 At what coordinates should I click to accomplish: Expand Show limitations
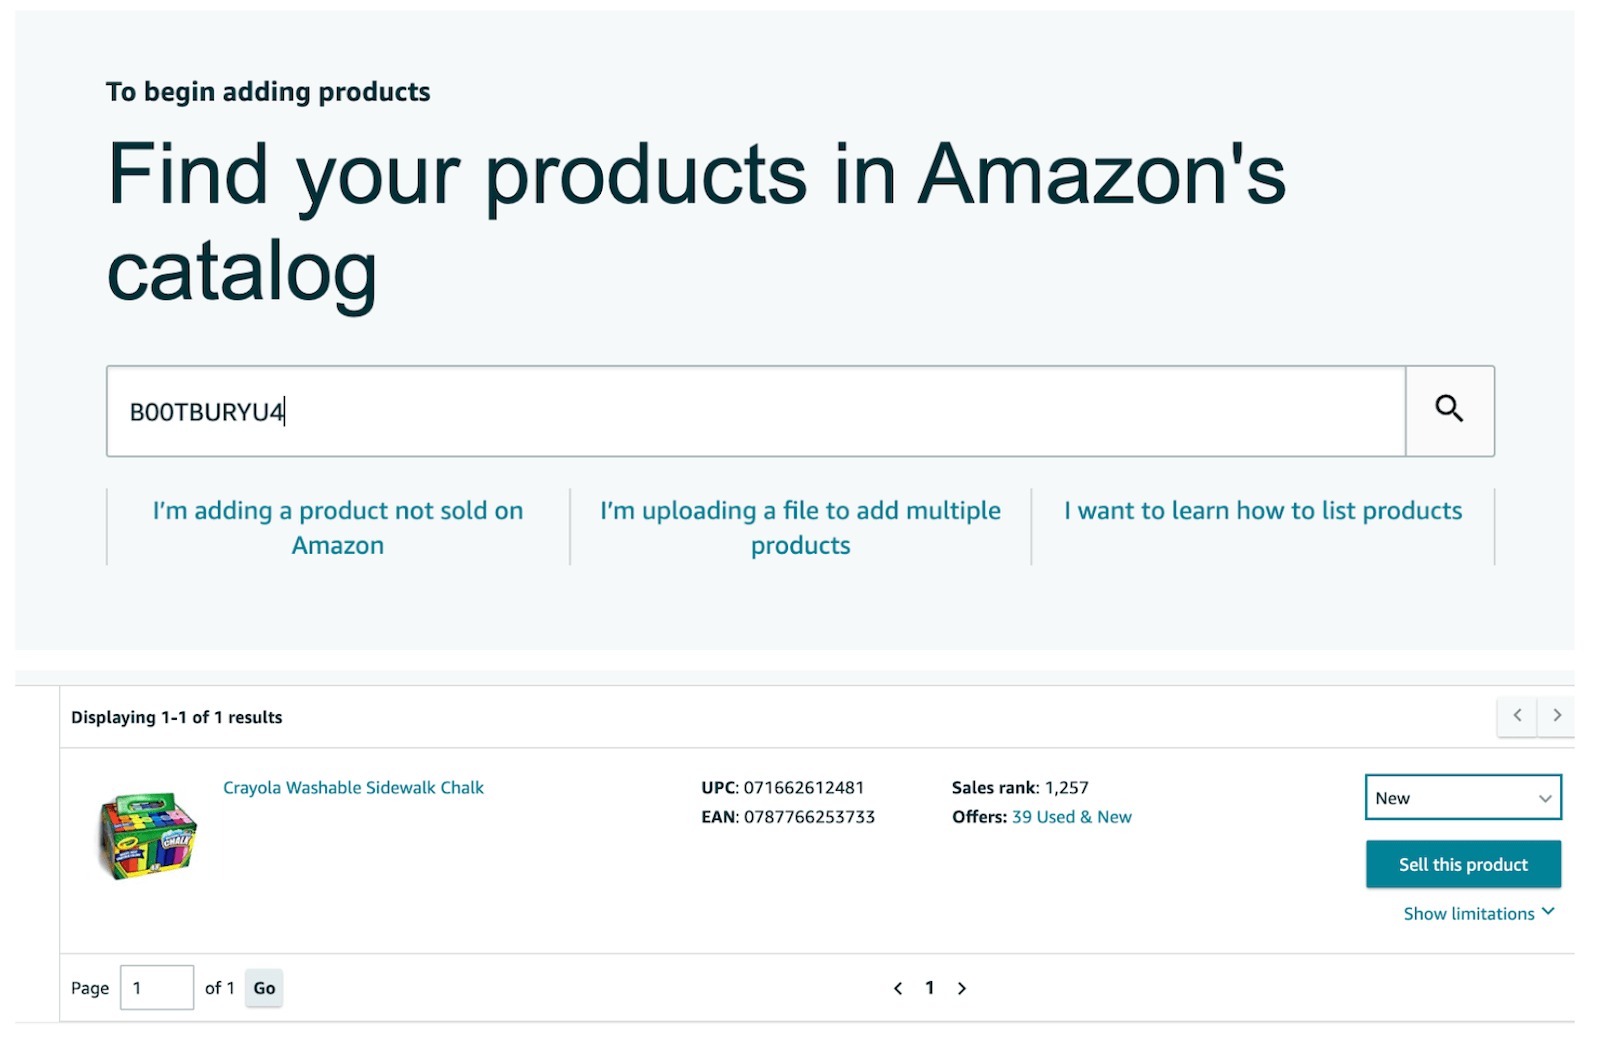1478,913
